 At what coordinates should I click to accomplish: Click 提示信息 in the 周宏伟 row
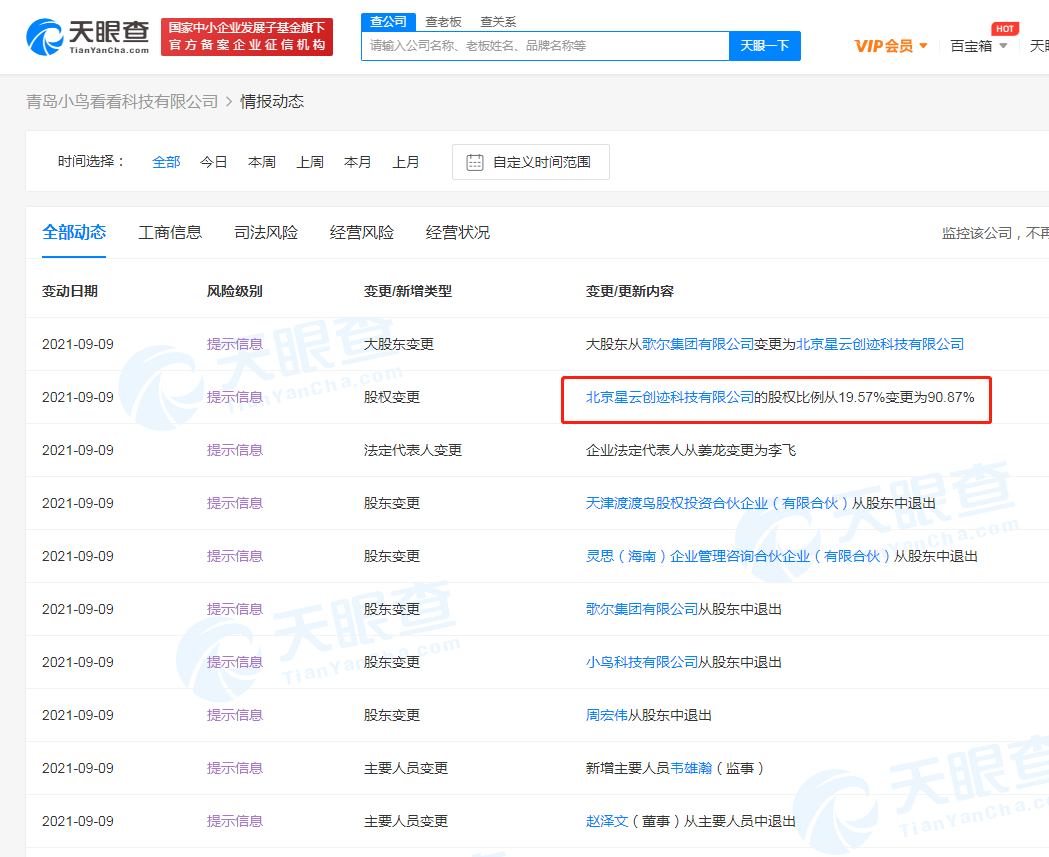tap(235, 715)
